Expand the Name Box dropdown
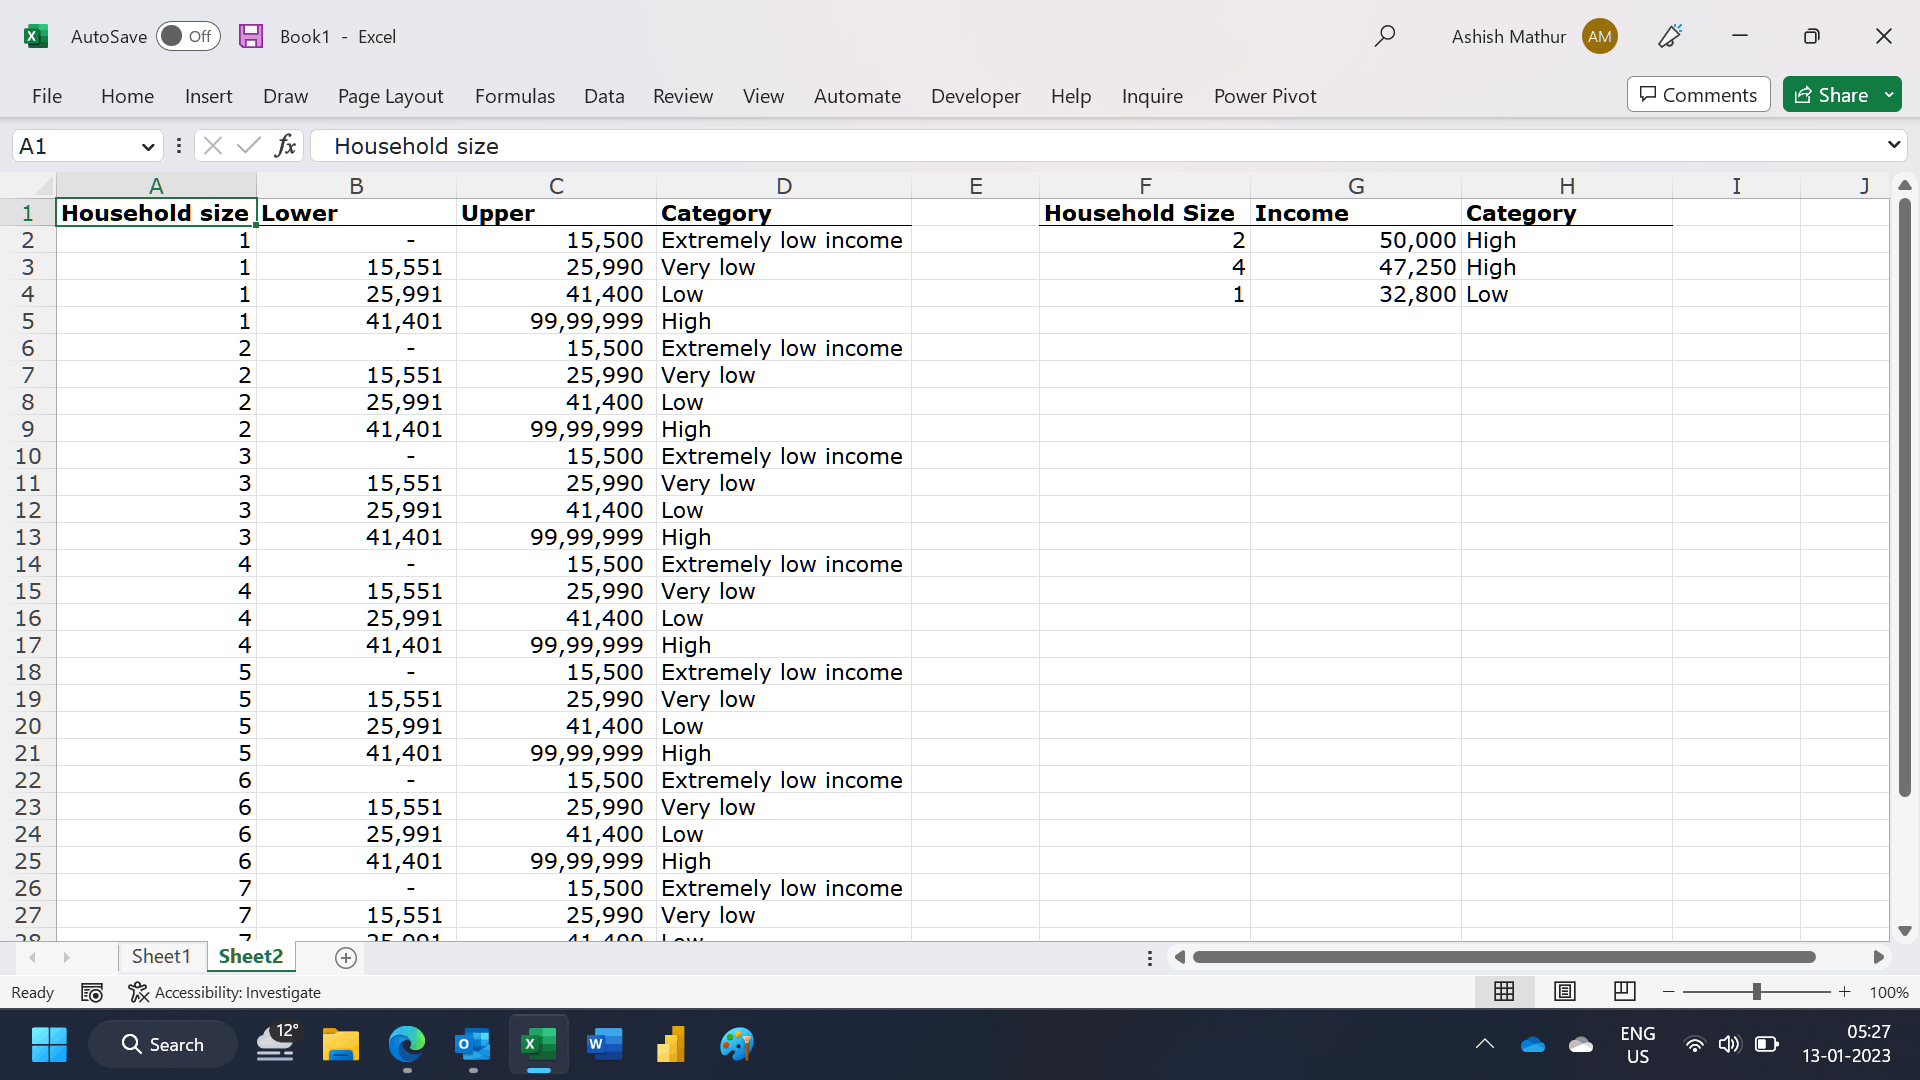1920x1080 pixels. click(148, 146)
